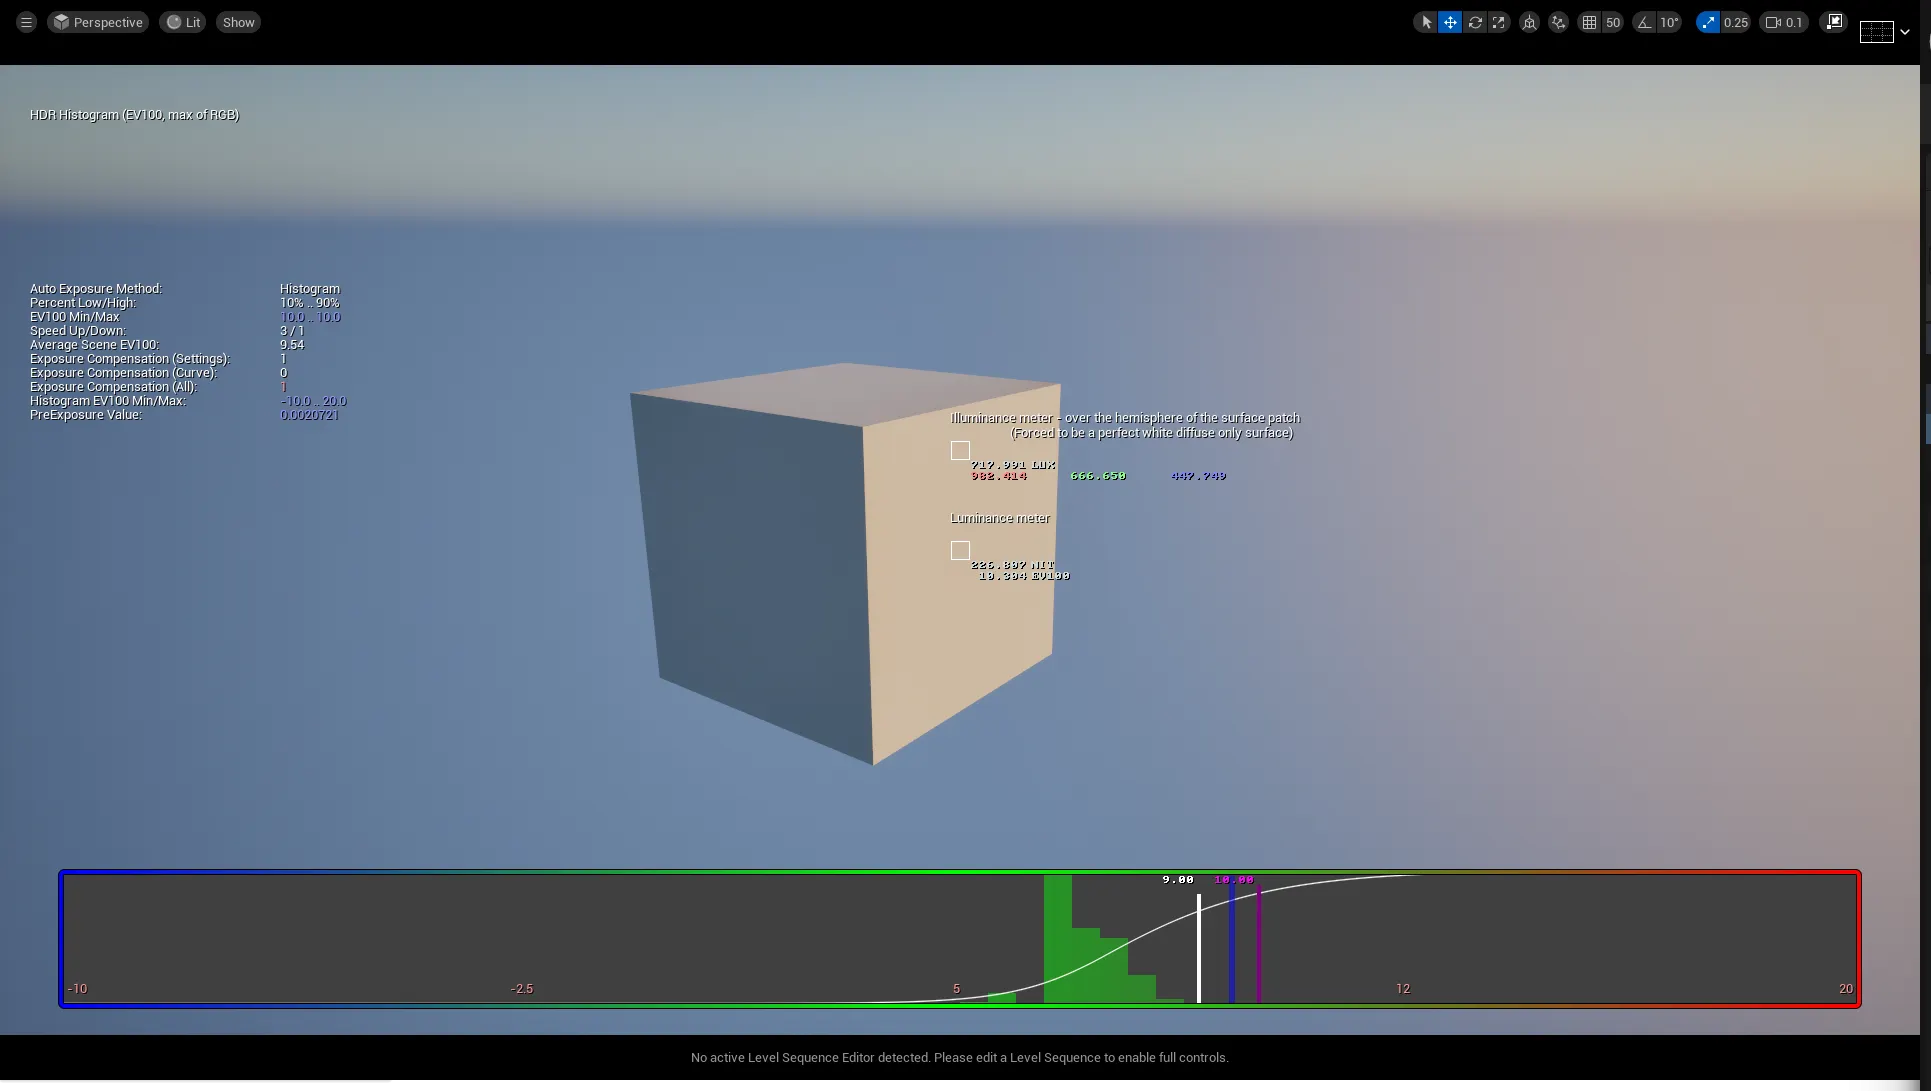
Task: Click the viewport layout grid thumbnail
Action: pos(1876,32)
